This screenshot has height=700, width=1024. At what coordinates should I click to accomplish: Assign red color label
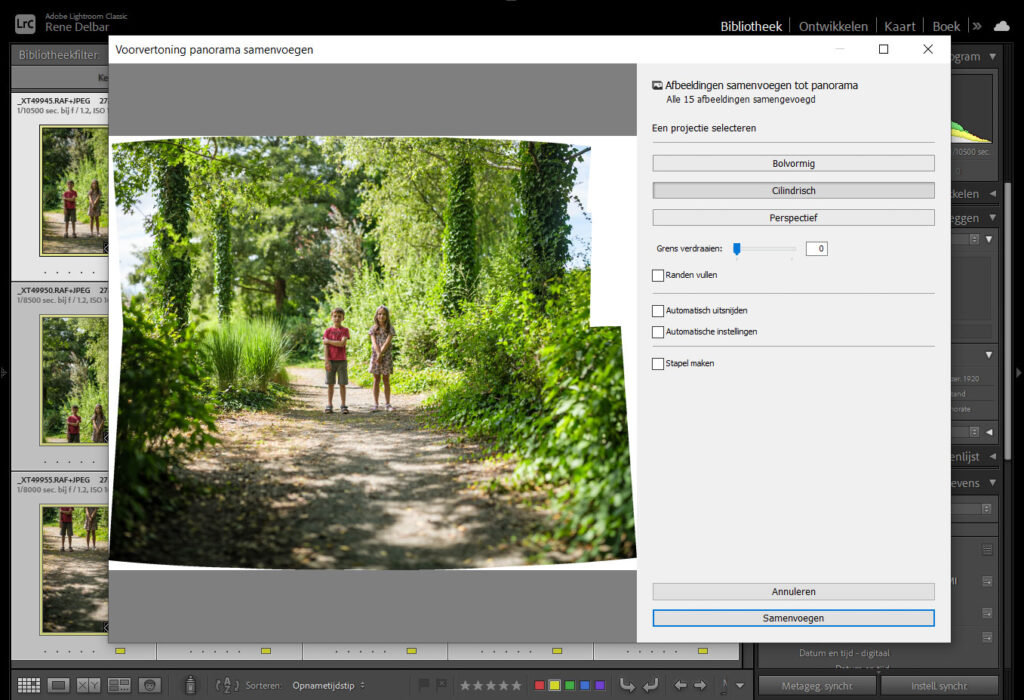click(539, 685)
